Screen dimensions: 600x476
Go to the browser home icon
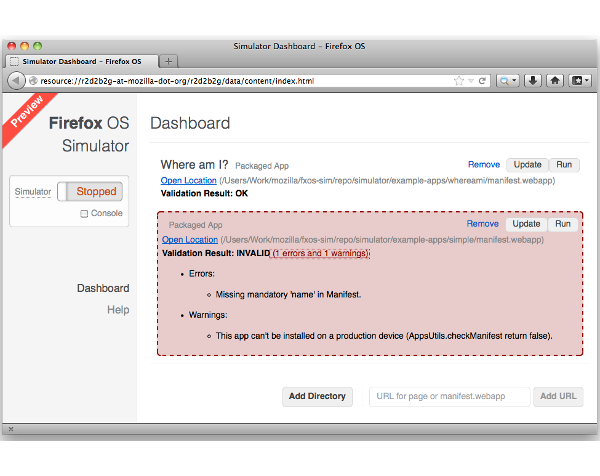click(555, 80)
